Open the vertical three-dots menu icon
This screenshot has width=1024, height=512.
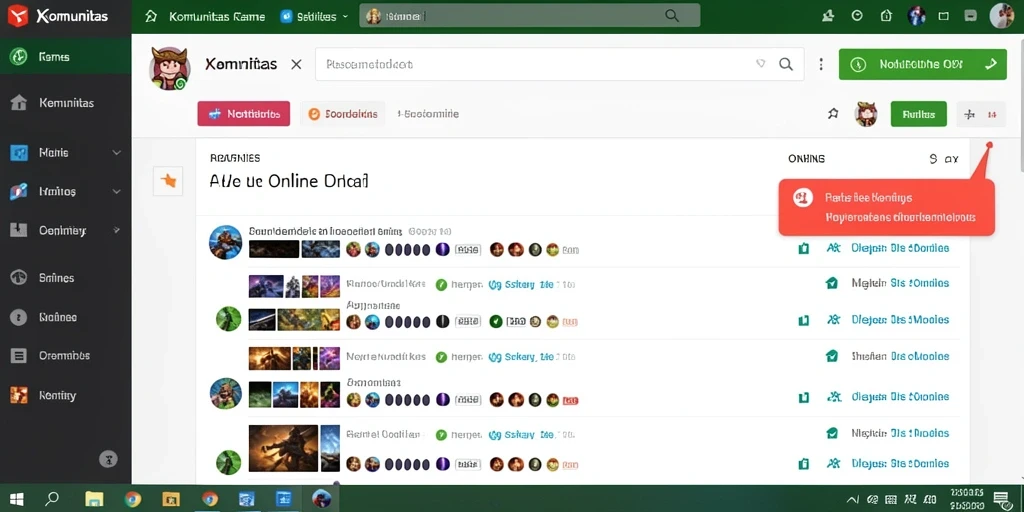821,64
